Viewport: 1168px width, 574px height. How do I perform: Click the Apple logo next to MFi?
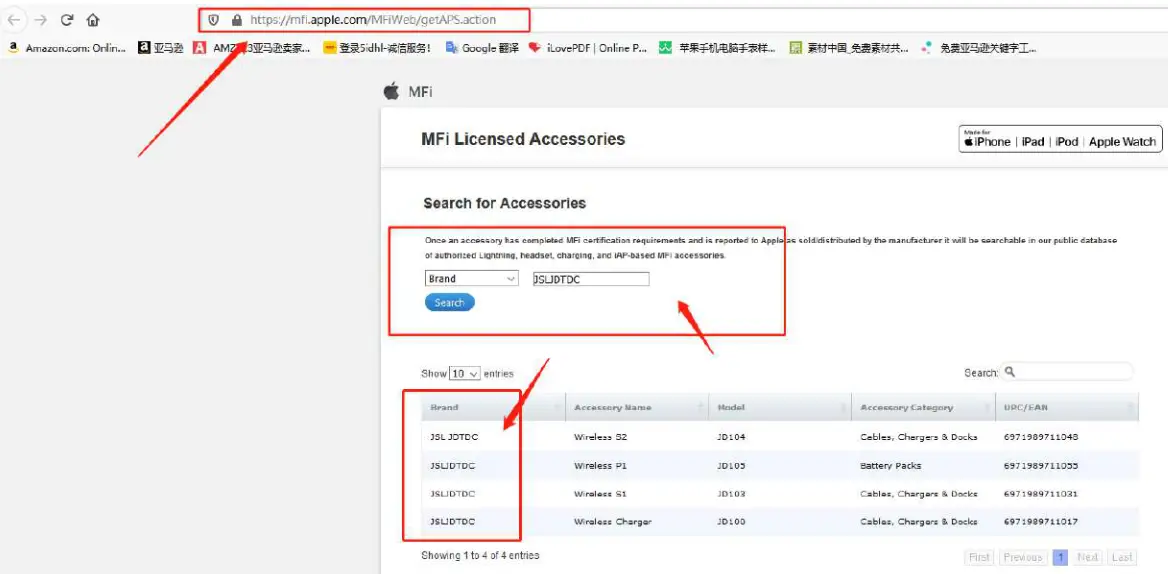coord(391,92)
